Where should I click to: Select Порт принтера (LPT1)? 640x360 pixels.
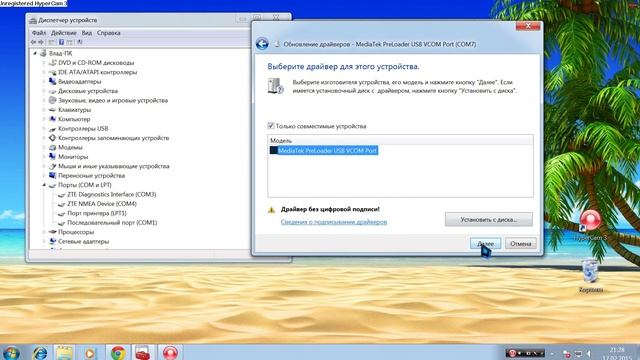click(x=97, y=213)
